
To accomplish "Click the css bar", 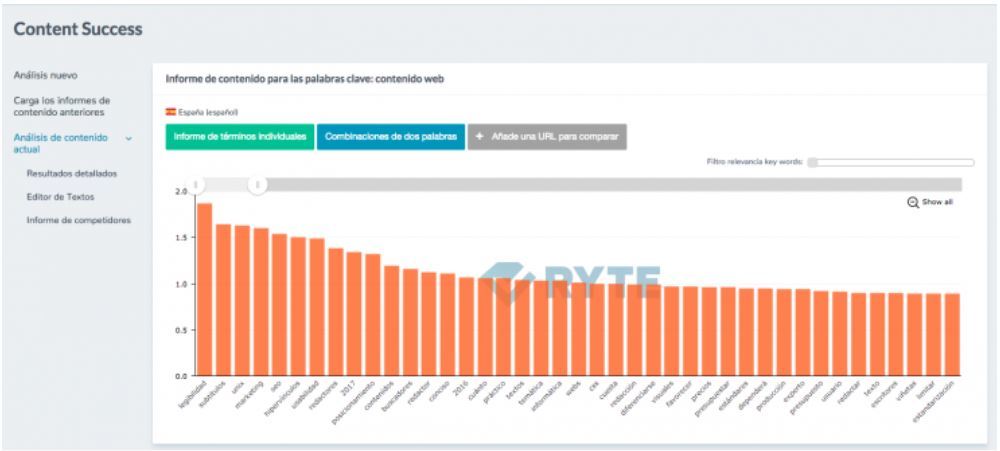I will 597,329.
